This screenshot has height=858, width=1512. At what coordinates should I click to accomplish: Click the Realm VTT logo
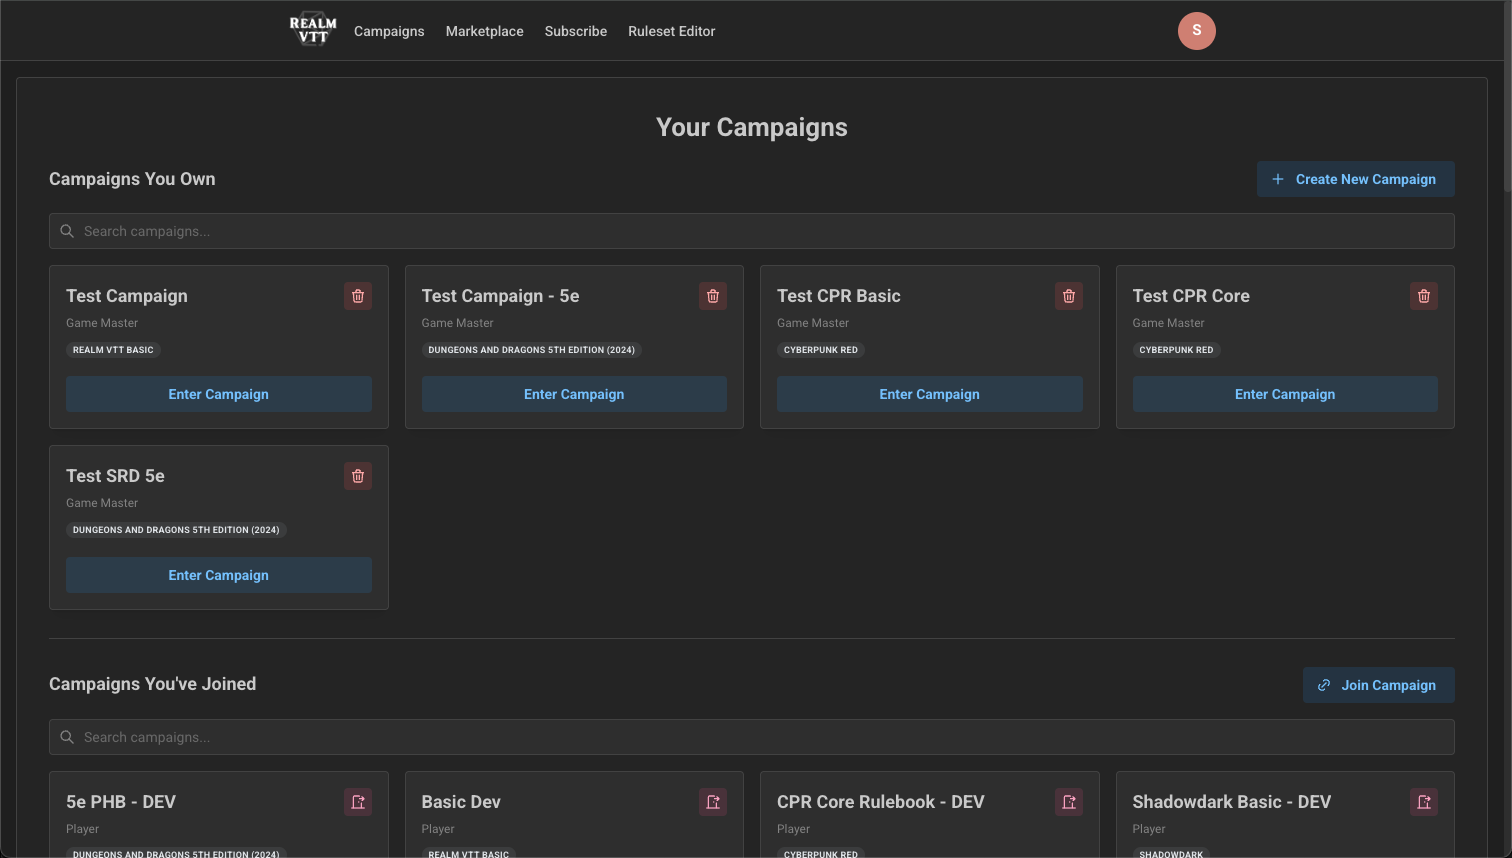coord(313,31)
